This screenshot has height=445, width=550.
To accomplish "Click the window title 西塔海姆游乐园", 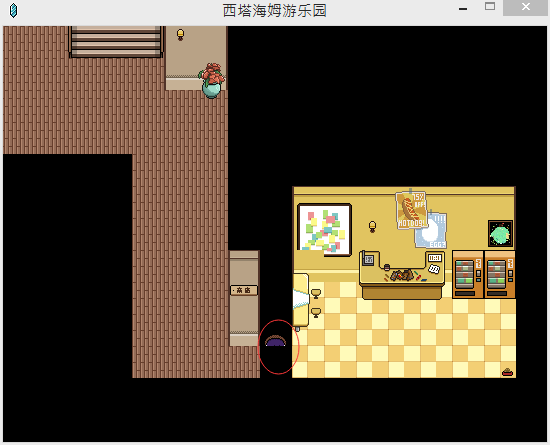I will (275, 11).
